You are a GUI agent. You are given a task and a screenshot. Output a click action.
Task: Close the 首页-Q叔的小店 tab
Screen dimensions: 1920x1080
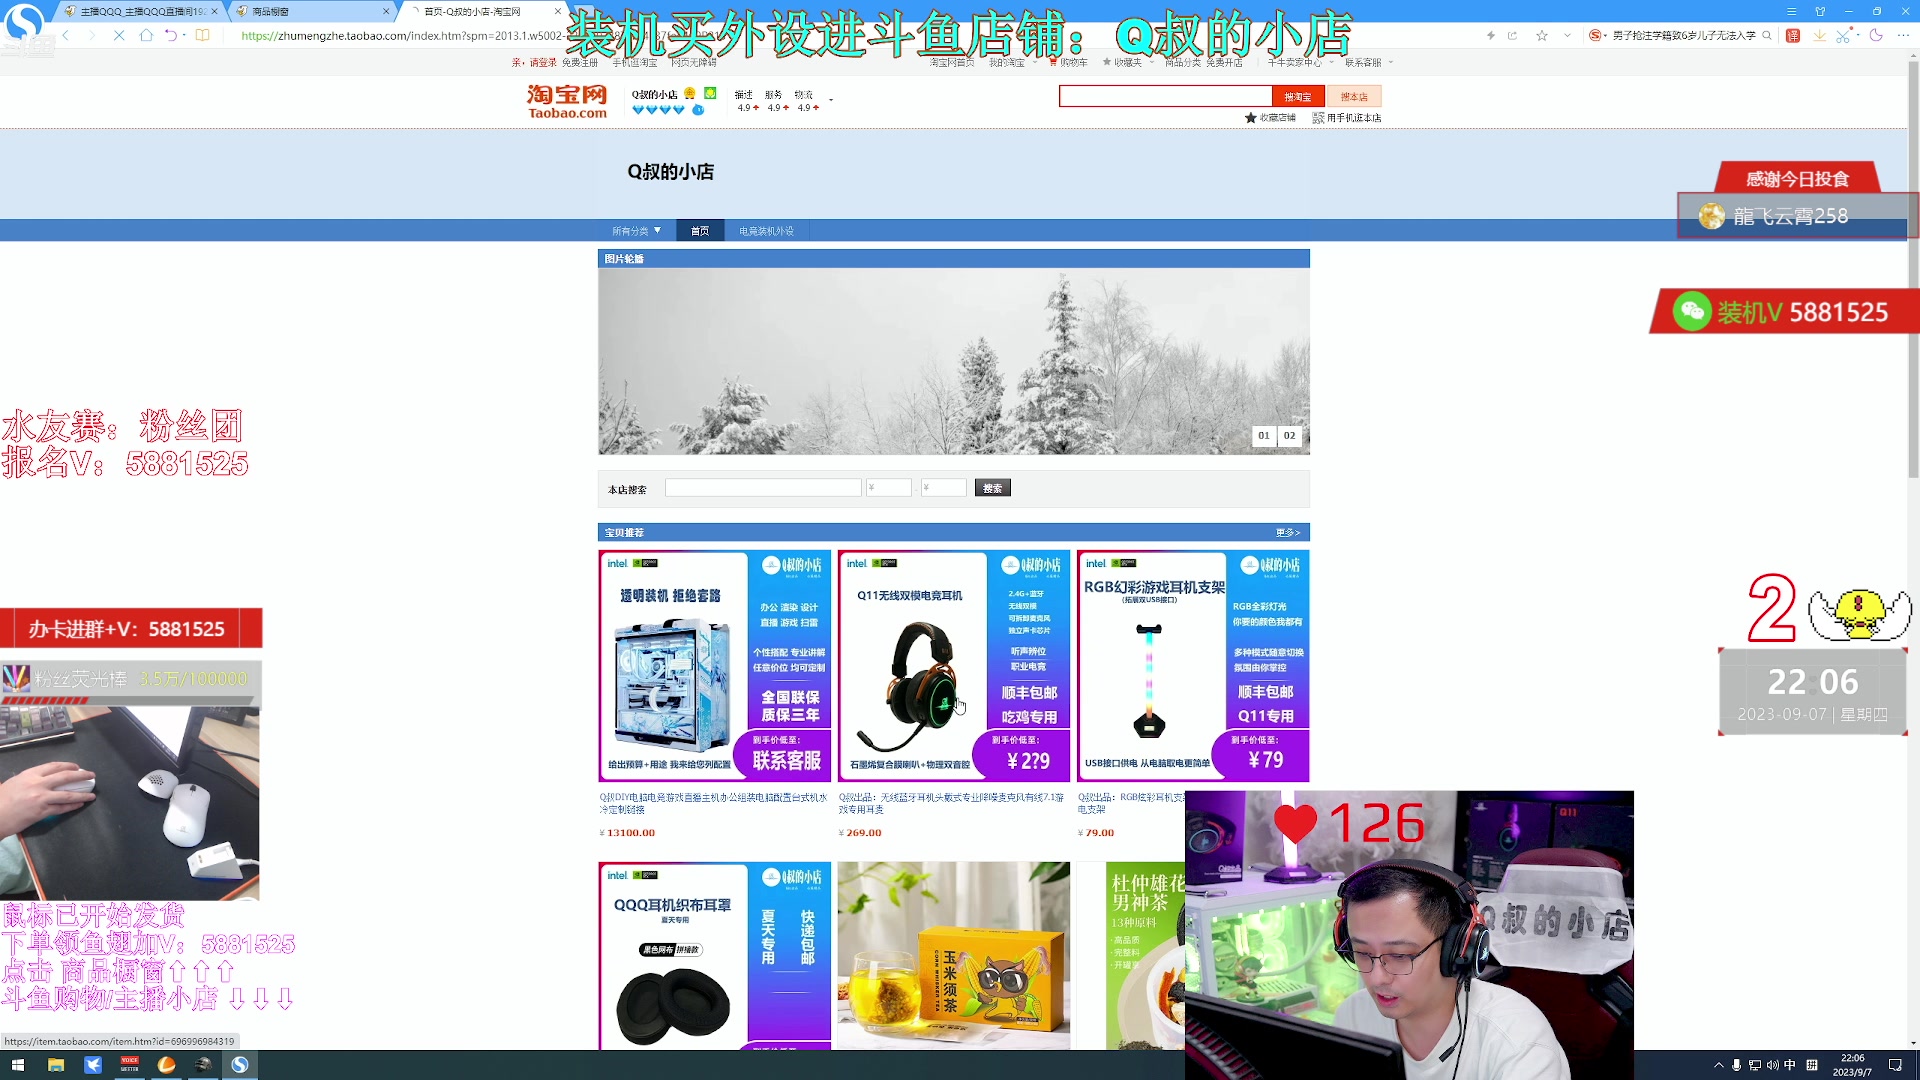click(x=557, y=11)
